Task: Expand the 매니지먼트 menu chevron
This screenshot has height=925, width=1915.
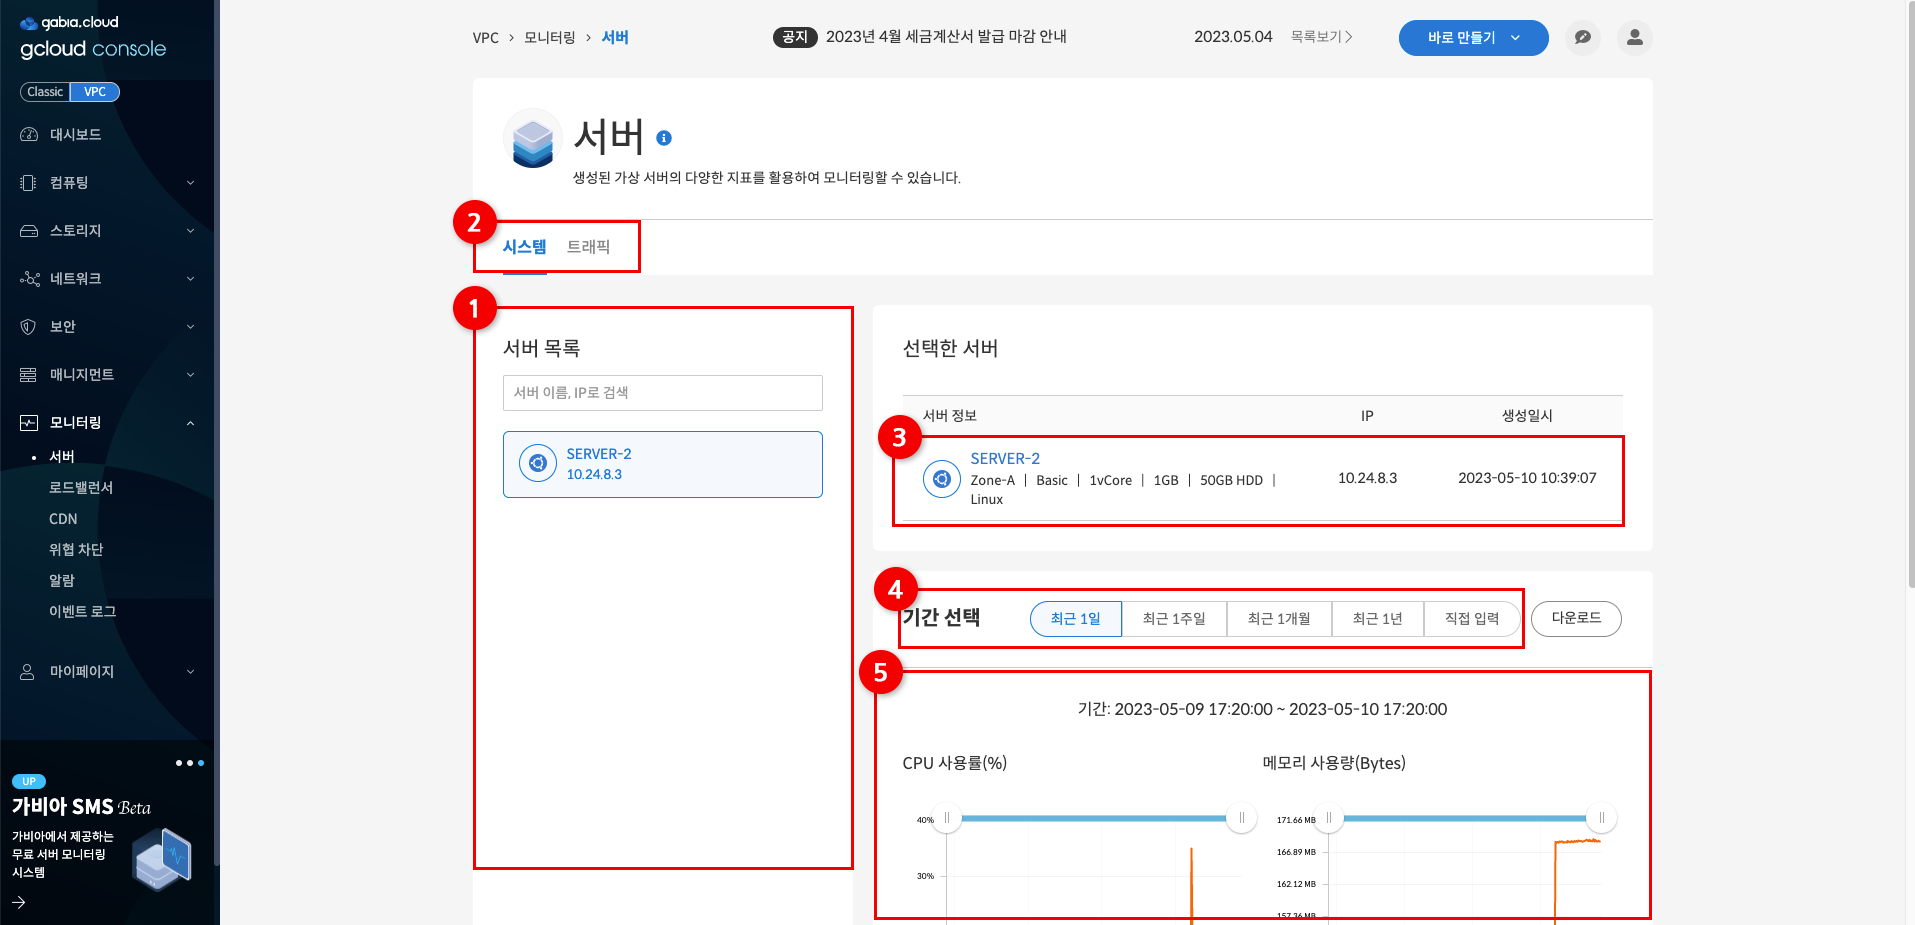Action: [x=191, y=375]
